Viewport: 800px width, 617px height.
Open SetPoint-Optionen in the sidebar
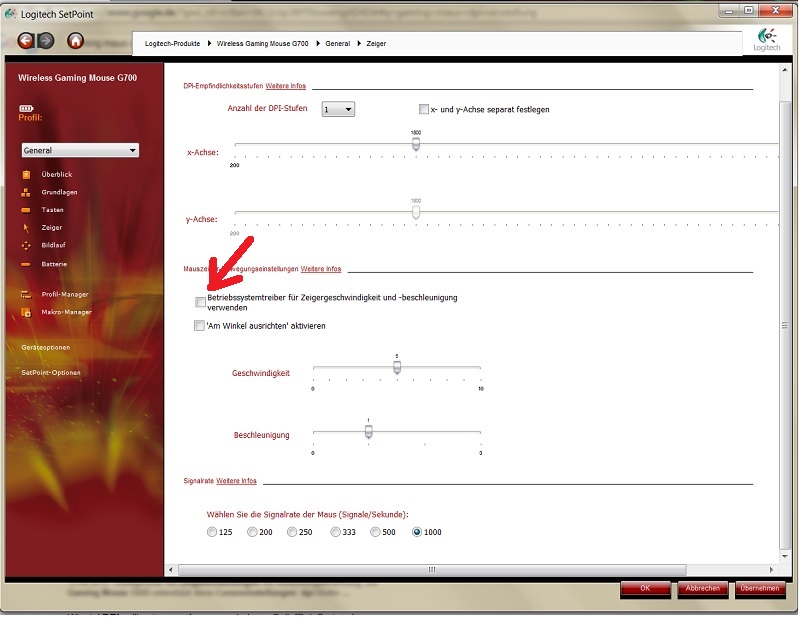[51, 373]
